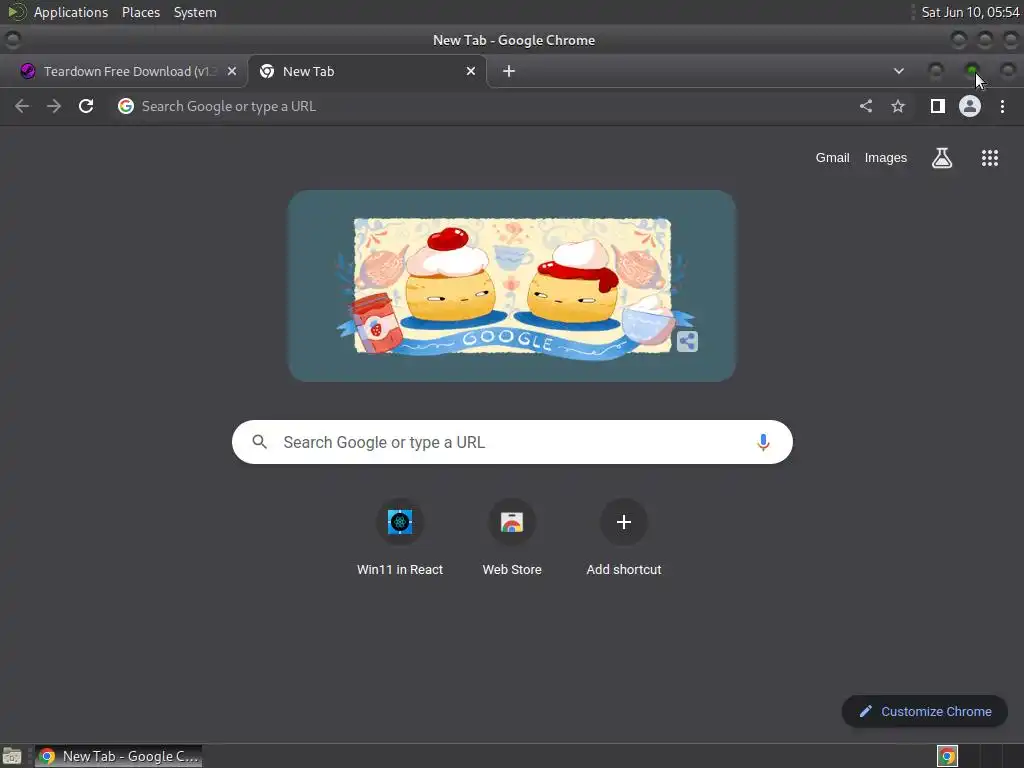
Task: Click the Add shortcut plus icon
Action: click(623, 522)
